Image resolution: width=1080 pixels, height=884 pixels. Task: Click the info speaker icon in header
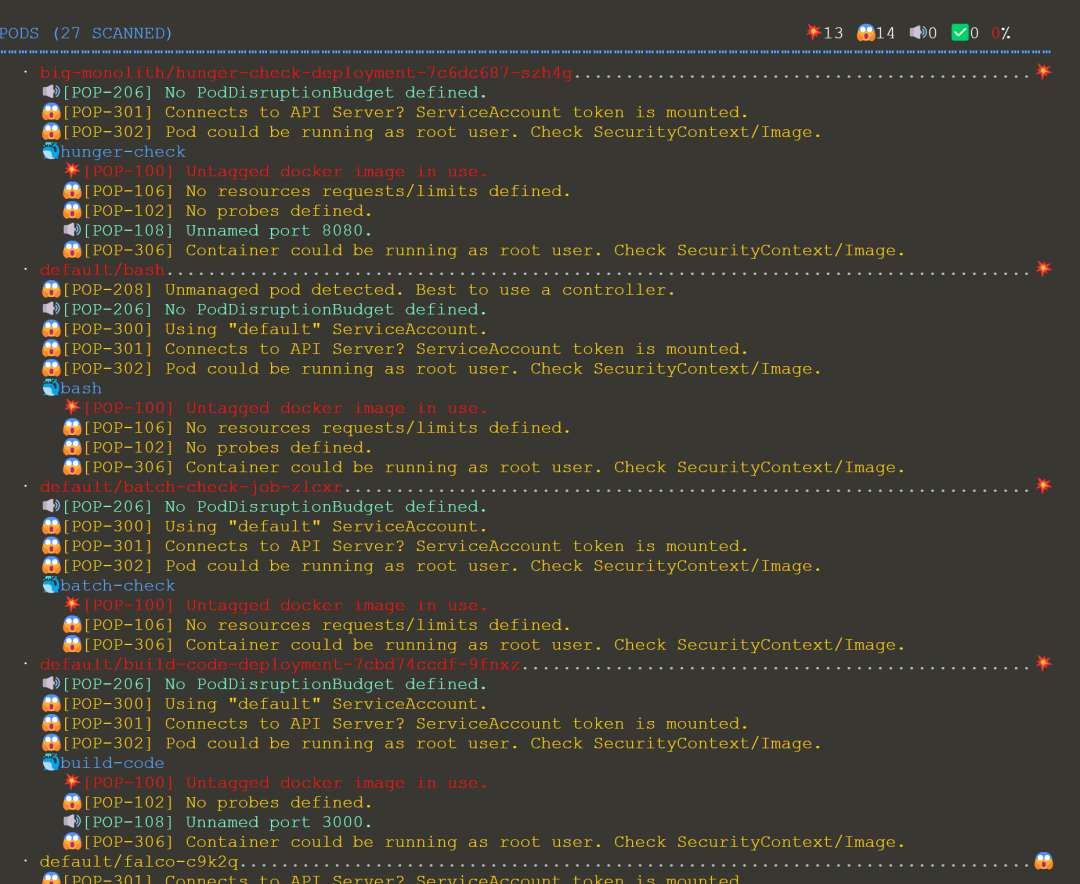[918, 32]
